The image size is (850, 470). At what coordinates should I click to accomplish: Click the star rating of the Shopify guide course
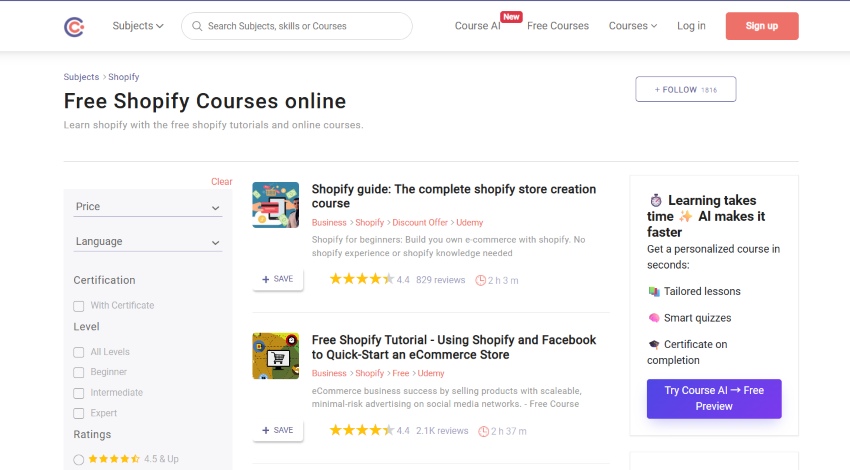coord(362,279)
